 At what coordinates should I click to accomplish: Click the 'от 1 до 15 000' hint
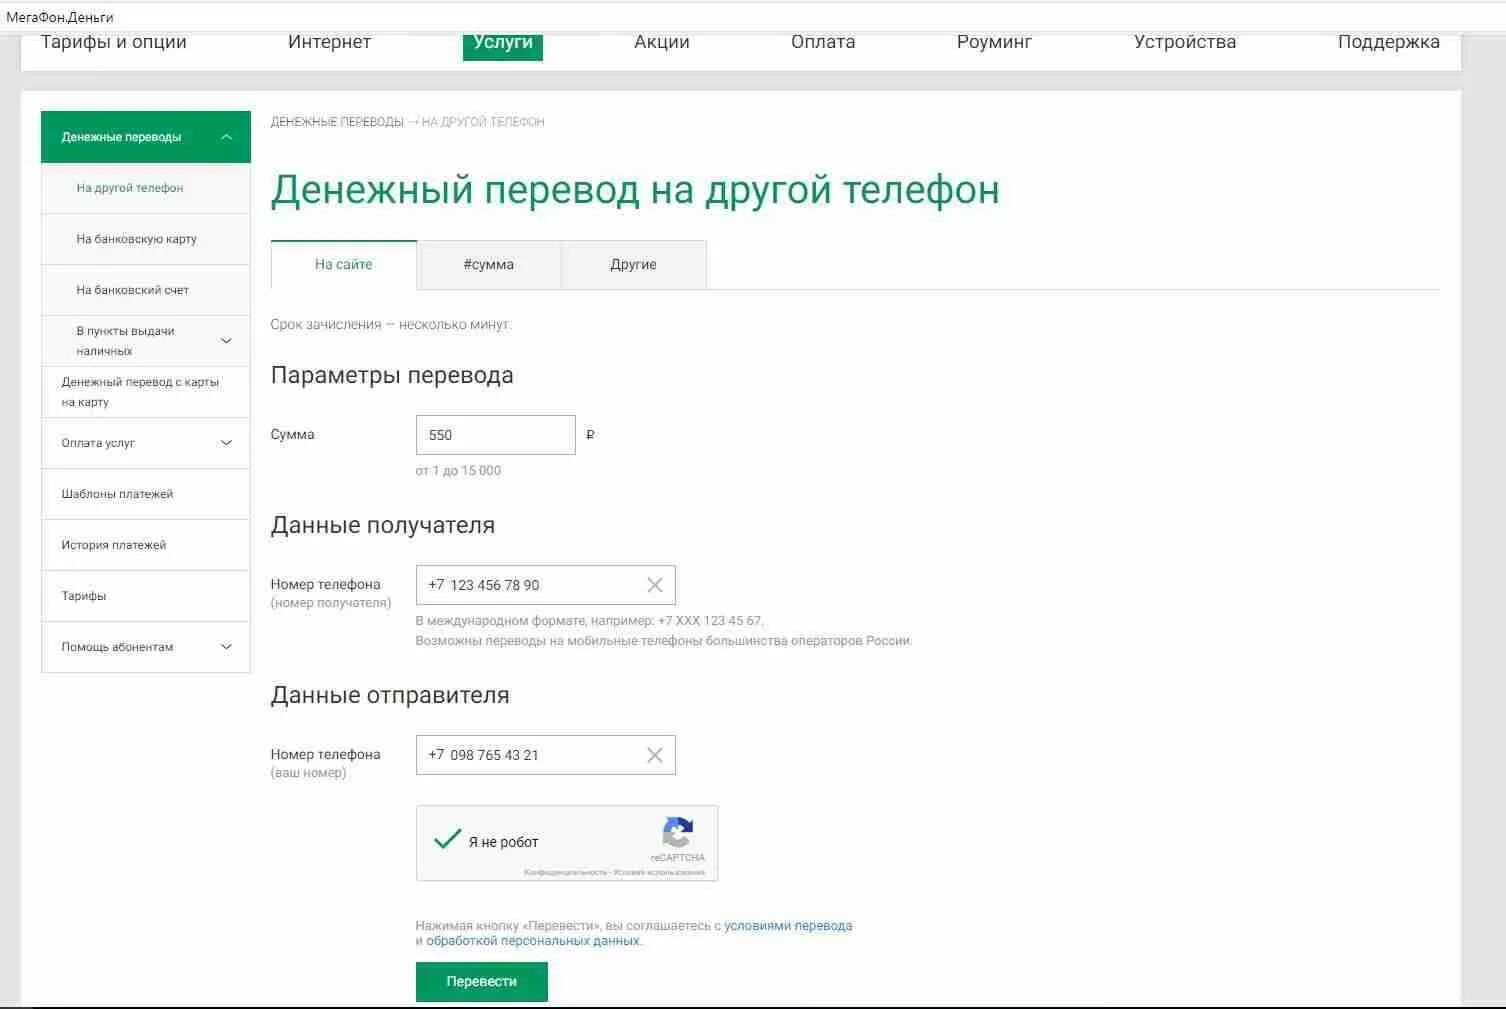pyautogui.click(x=458, y=471)
